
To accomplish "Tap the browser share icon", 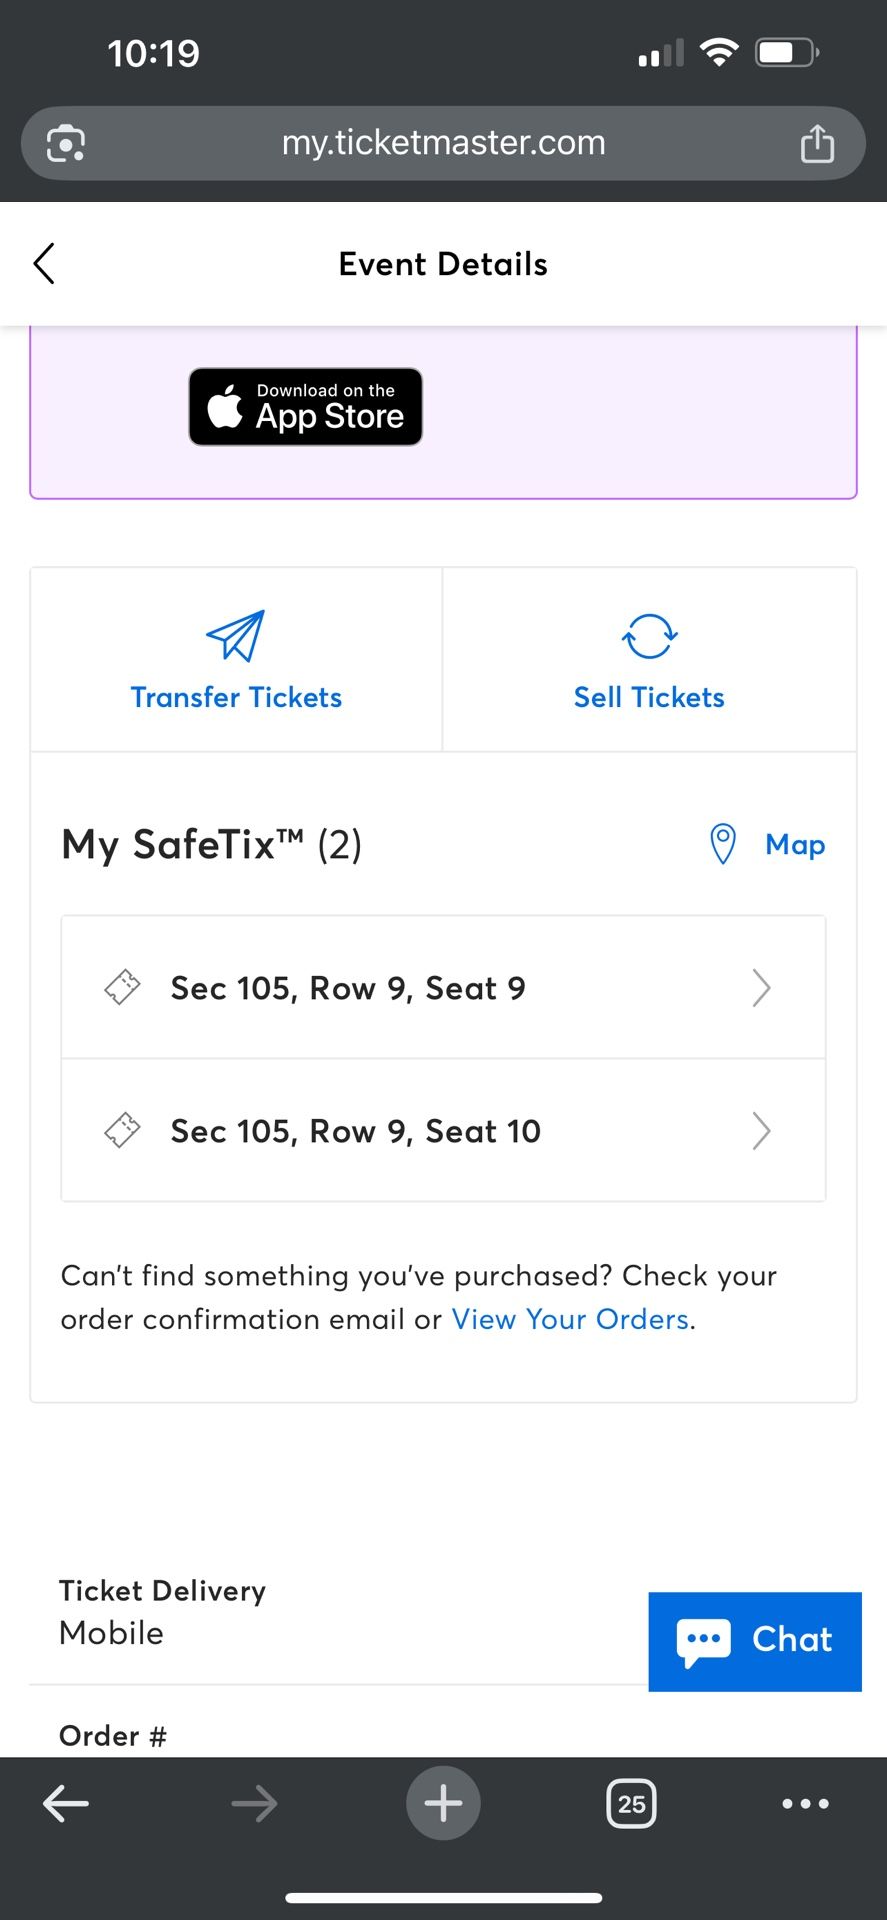I will [817, 143].
